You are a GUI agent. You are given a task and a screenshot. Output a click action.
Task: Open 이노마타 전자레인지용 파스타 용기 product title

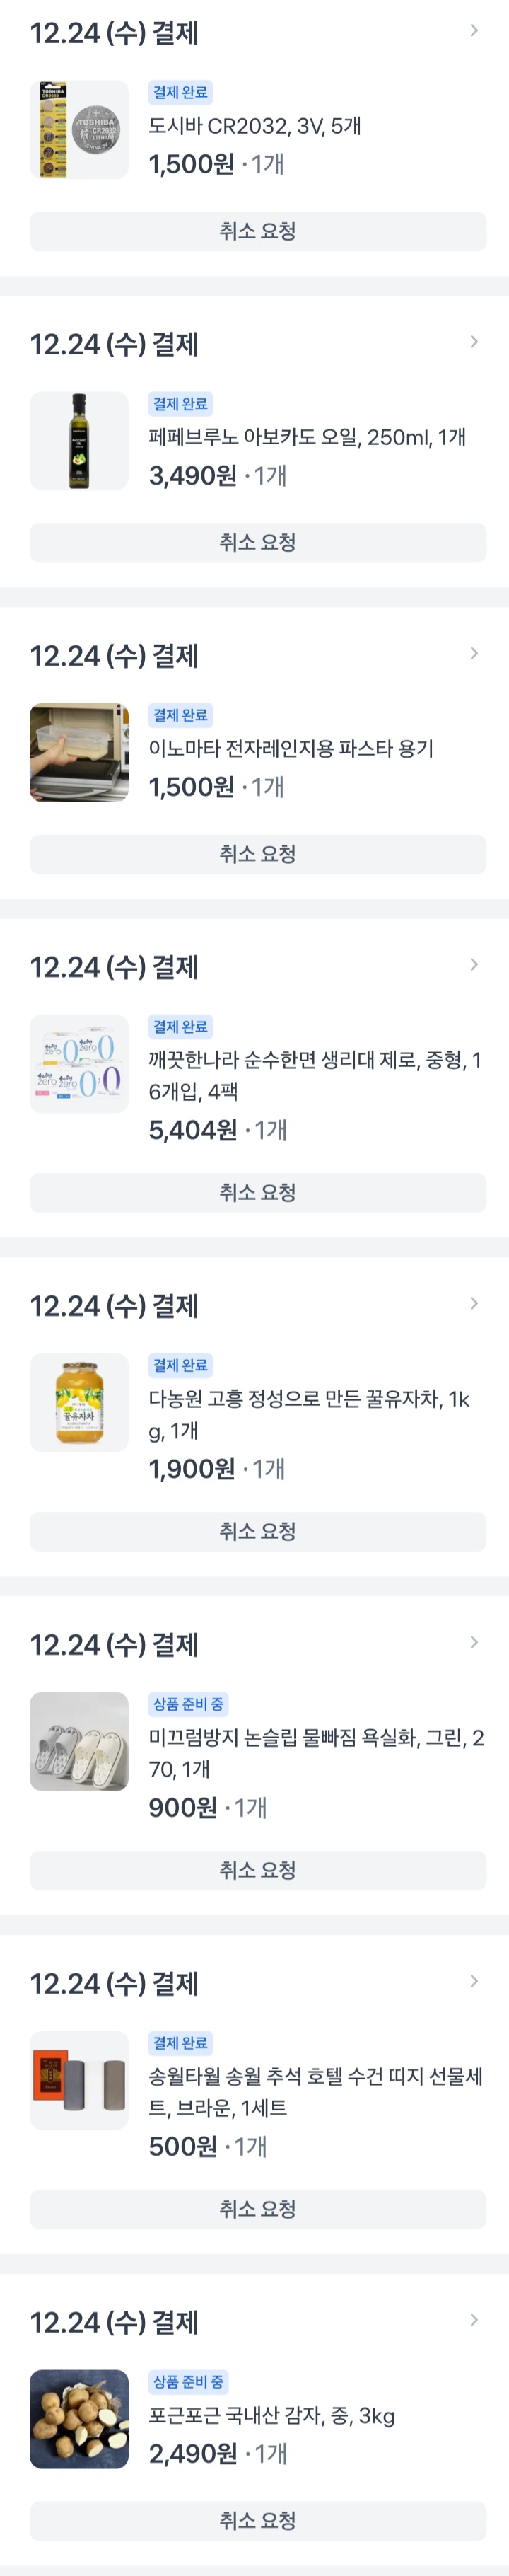291,748
